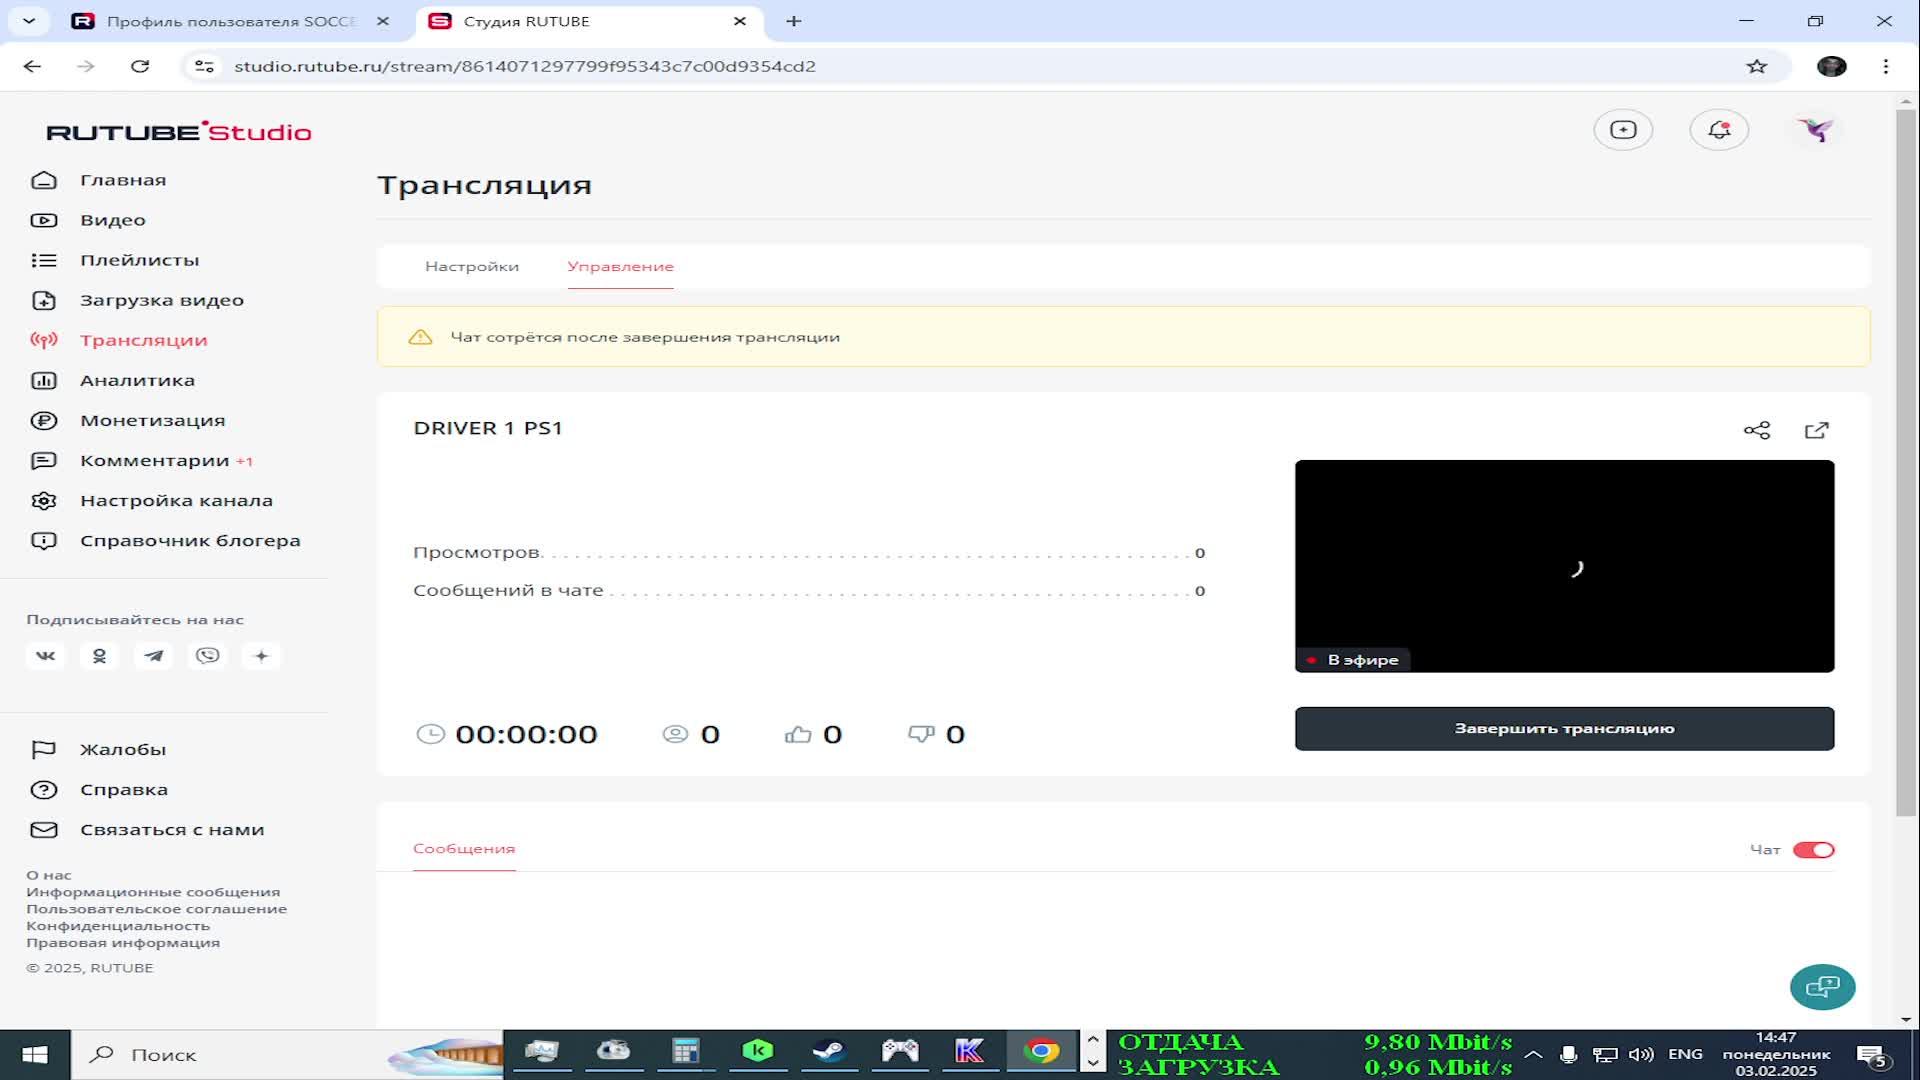Open the support chat bubble
The height and width of the screenshot is (1080, 1920).
pos(1822,987)
